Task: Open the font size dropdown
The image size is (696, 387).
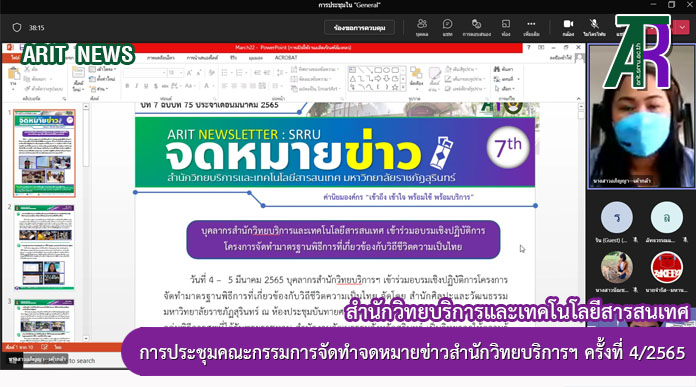Action: coord(175,72)
